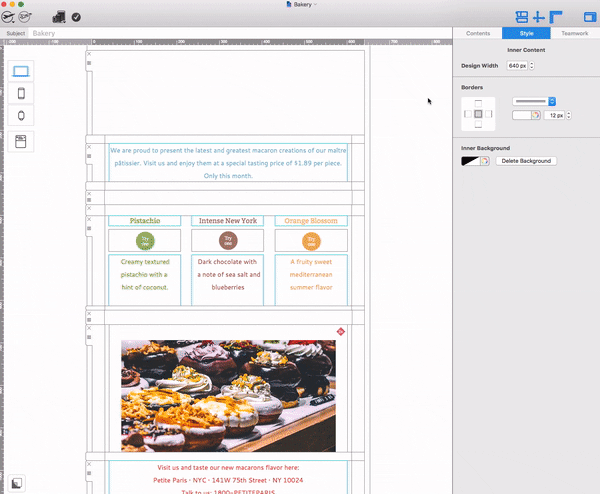
Task: Toggle the right border selector
Action: point(489,114)
